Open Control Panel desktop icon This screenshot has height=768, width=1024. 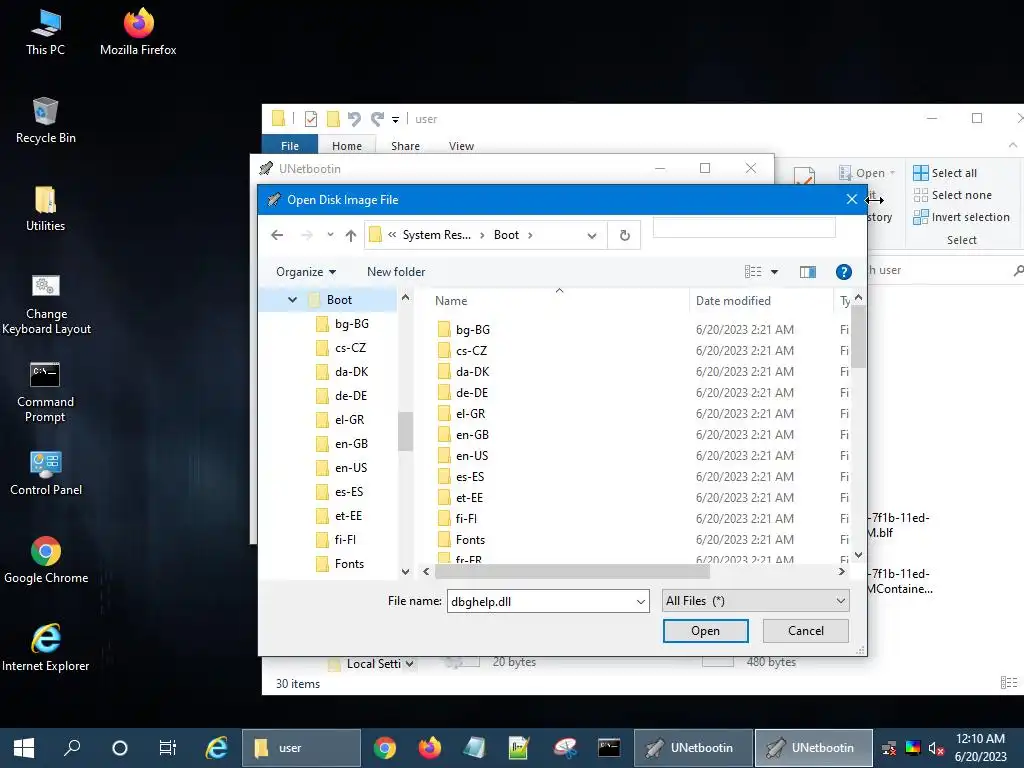click(x=46, y=473)
